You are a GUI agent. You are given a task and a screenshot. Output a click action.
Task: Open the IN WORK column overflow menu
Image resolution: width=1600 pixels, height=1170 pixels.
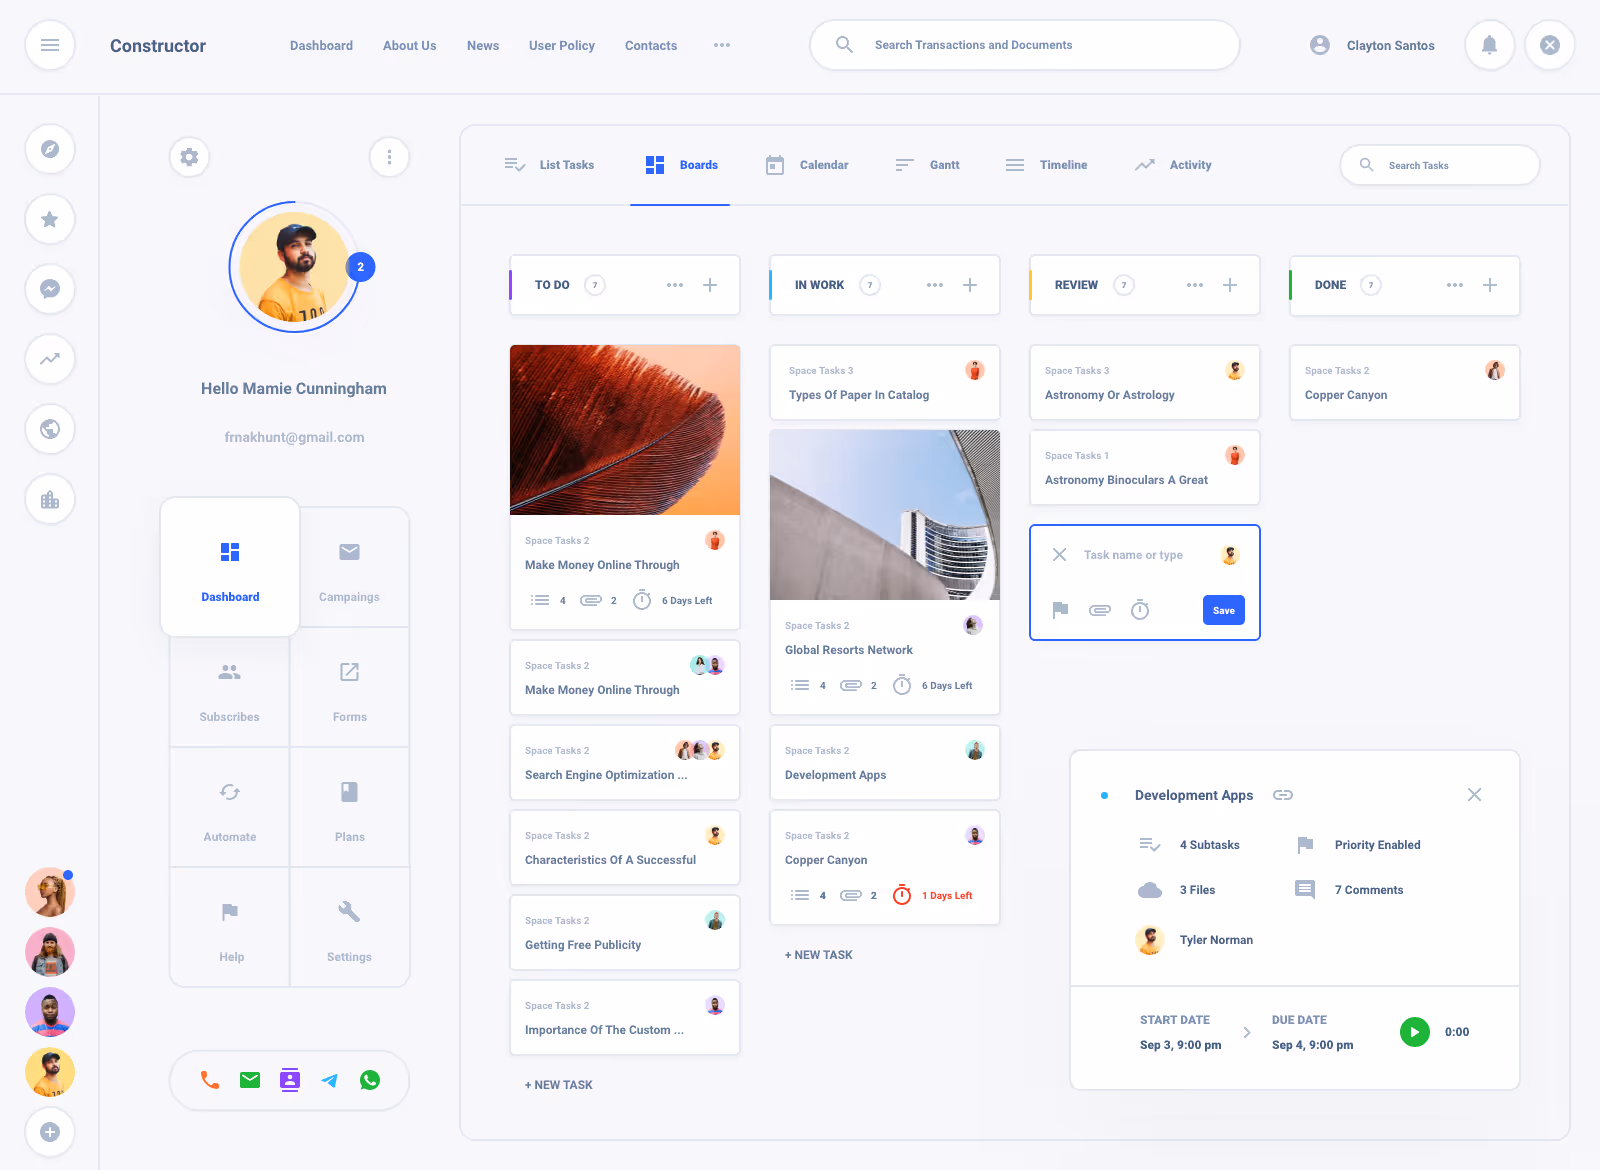935,285
